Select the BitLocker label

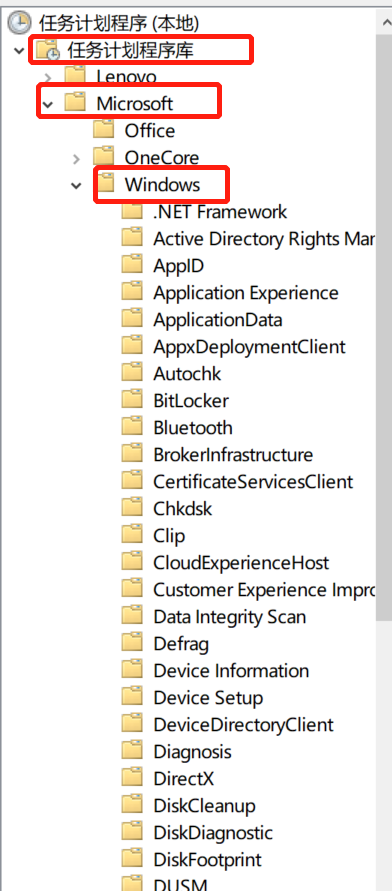click(191, 400)
